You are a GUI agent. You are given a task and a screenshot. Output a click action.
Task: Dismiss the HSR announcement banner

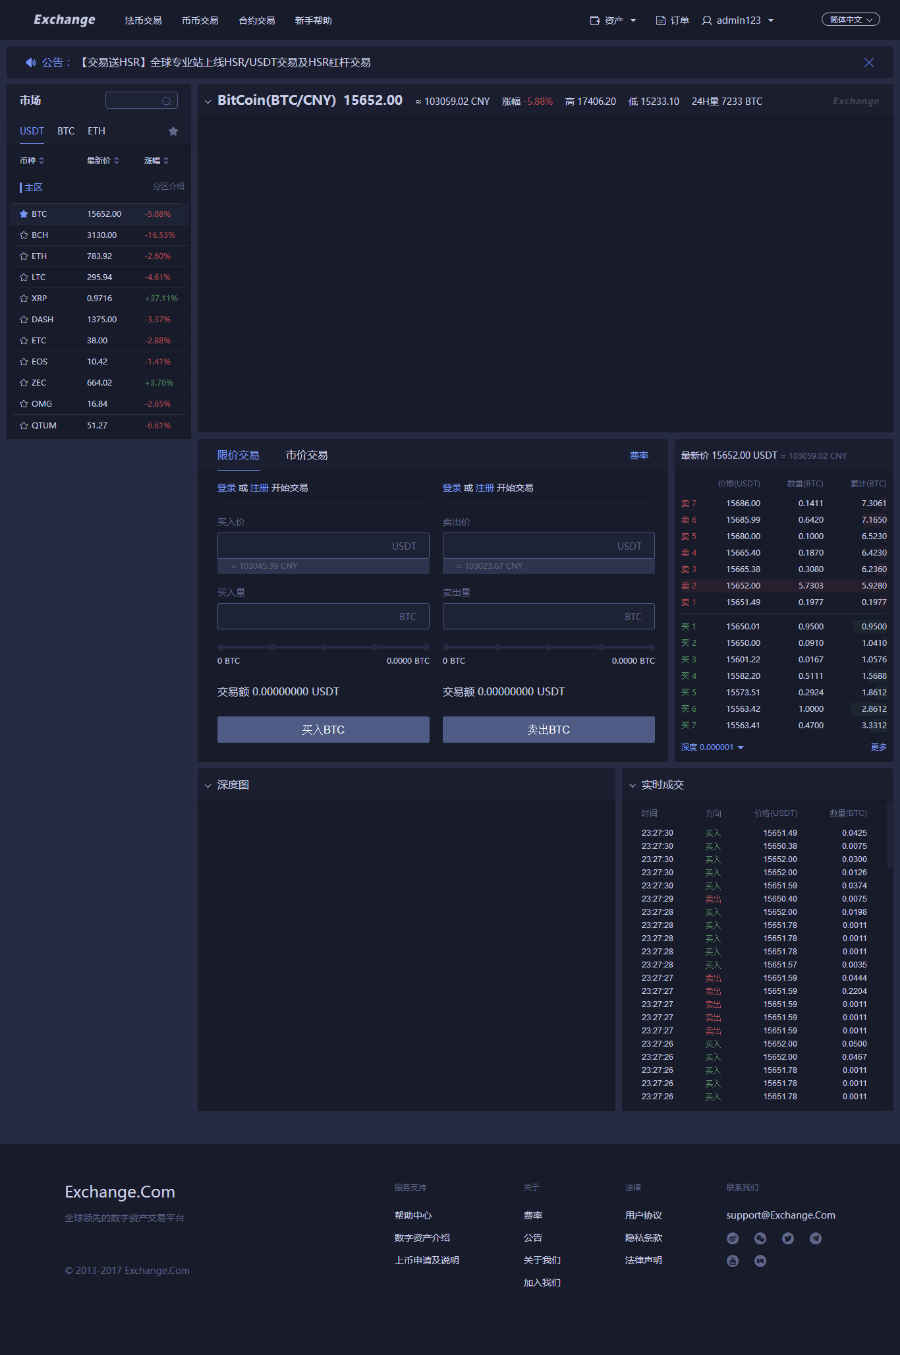868,62
